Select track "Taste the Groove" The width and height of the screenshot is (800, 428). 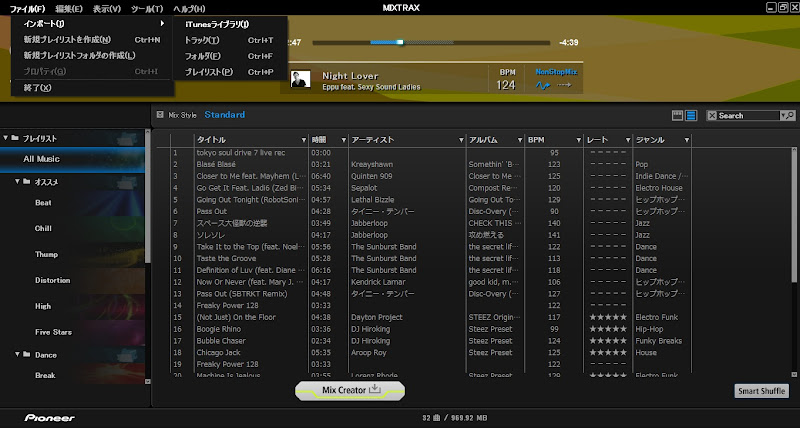227,258
